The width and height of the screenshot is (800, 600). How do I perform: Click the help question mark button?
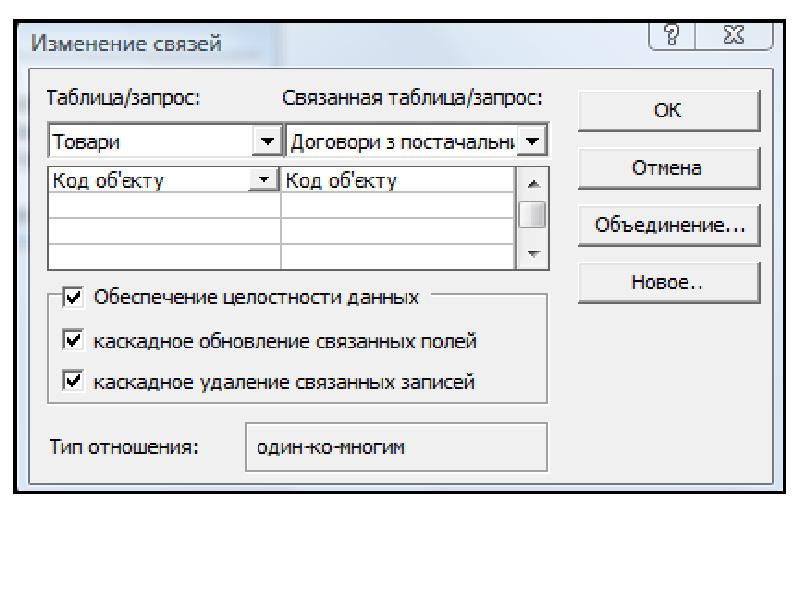pos(685,39)
